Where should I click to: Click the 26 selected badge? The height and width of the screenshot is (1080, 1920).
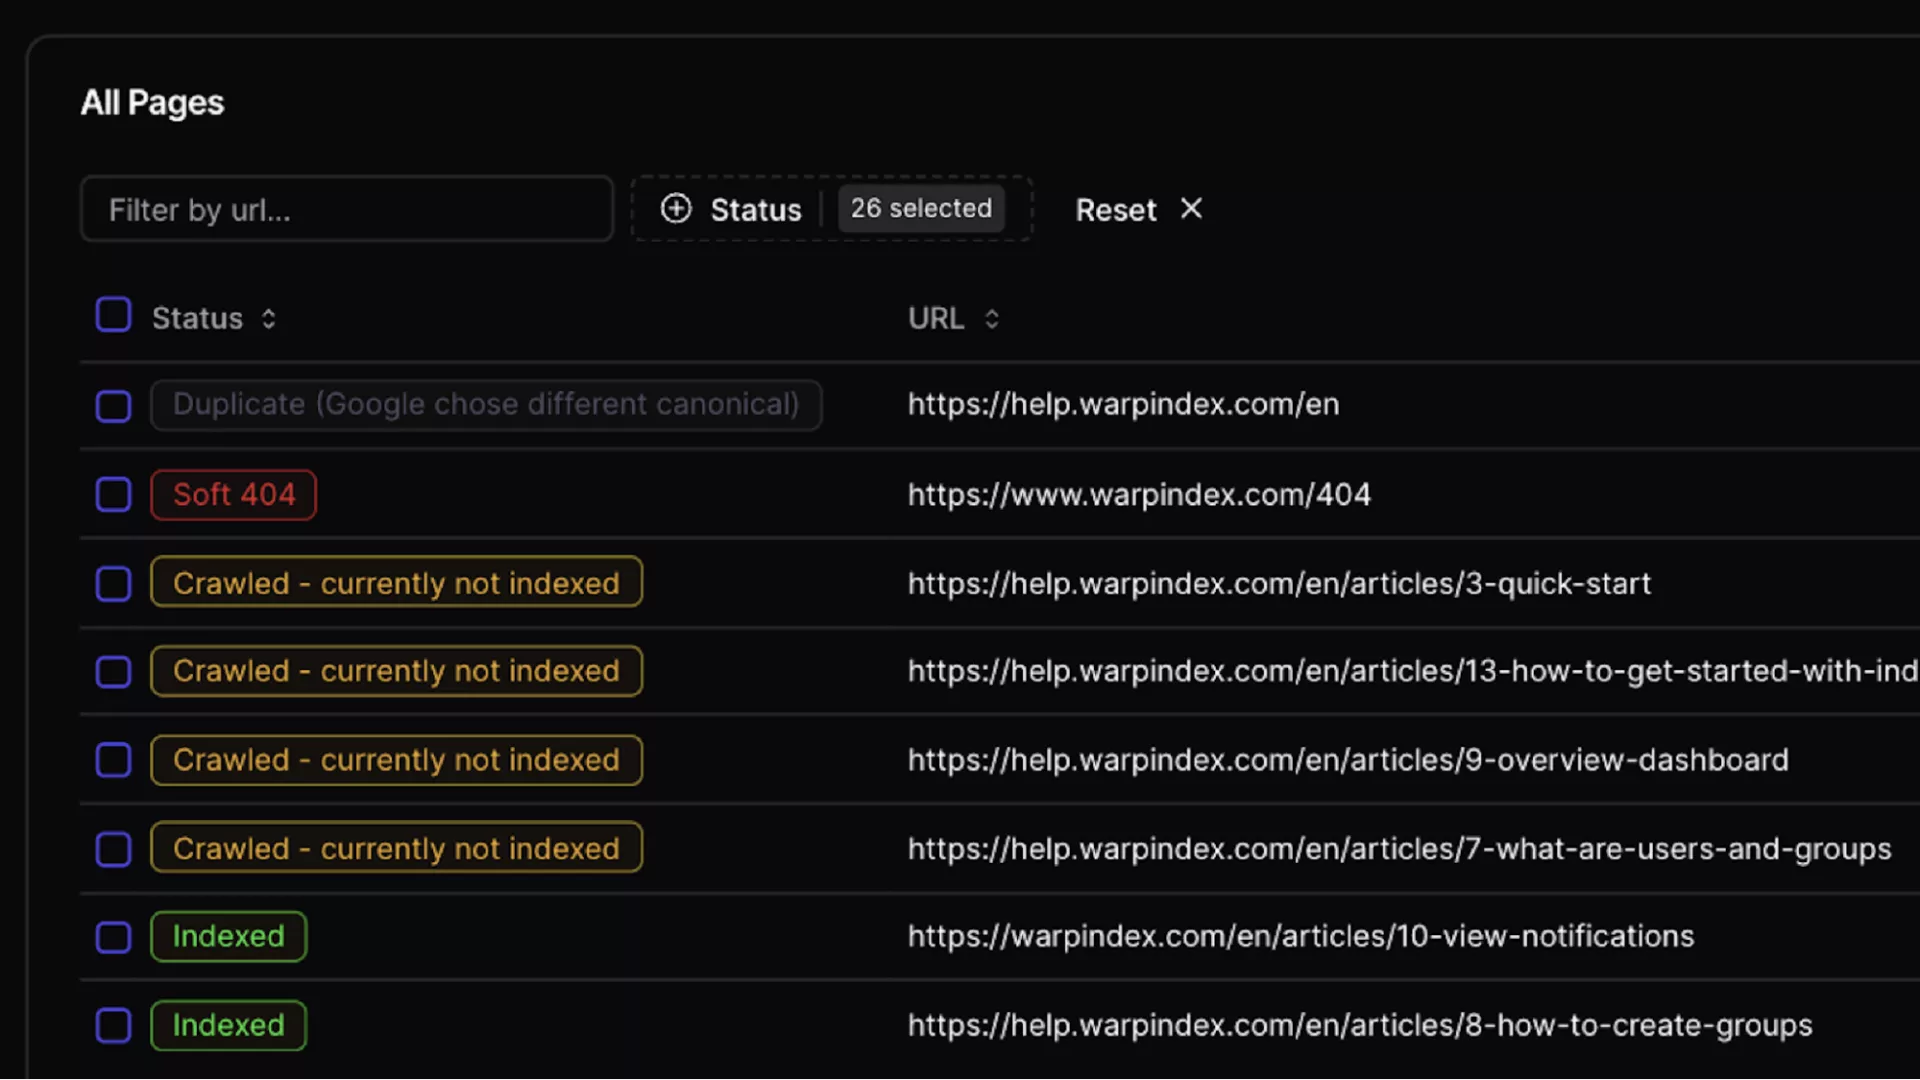[921, 208]
